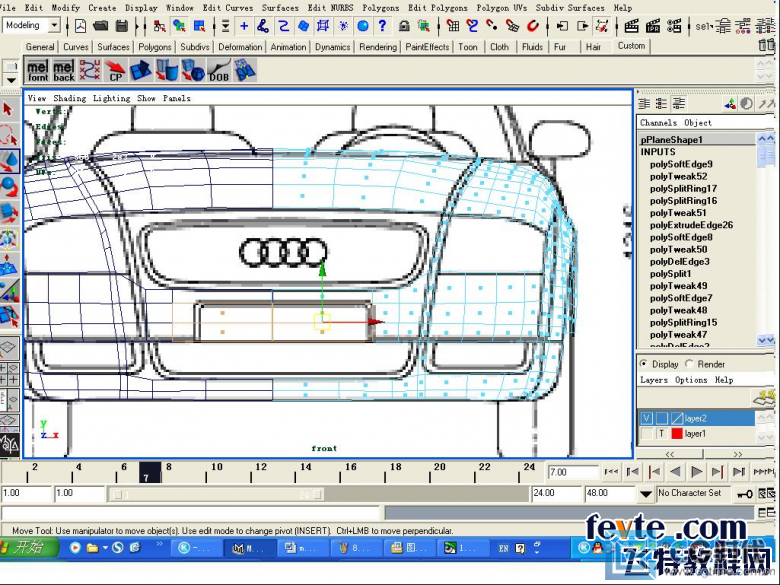780x585 pixels.
Task: Select the Lasso tool in toolbox
Action: point(9,134)
